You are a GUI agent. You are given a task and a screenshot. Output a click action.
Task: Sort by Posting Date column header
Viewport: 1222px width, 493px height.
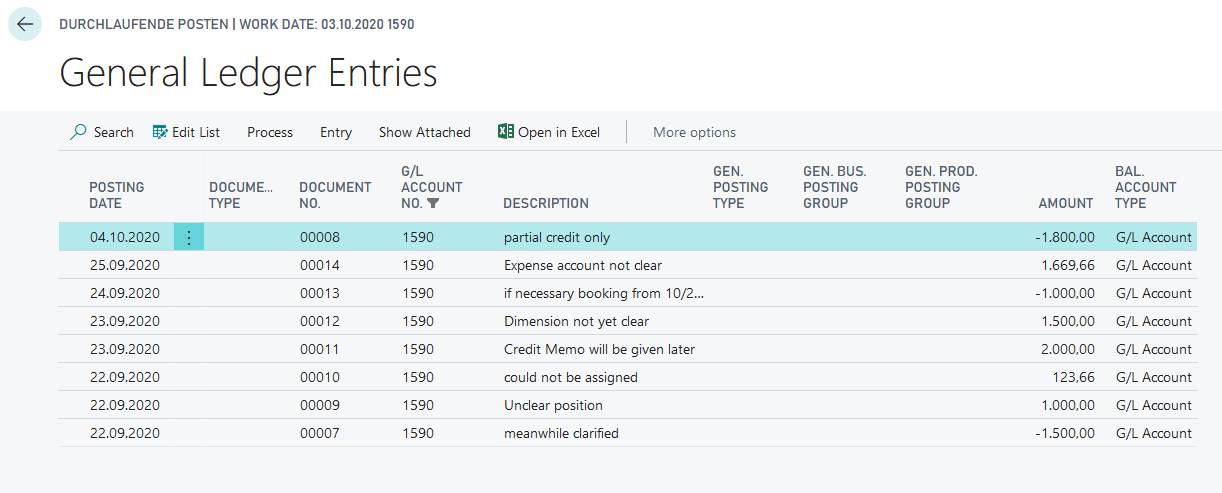(117, 195)
